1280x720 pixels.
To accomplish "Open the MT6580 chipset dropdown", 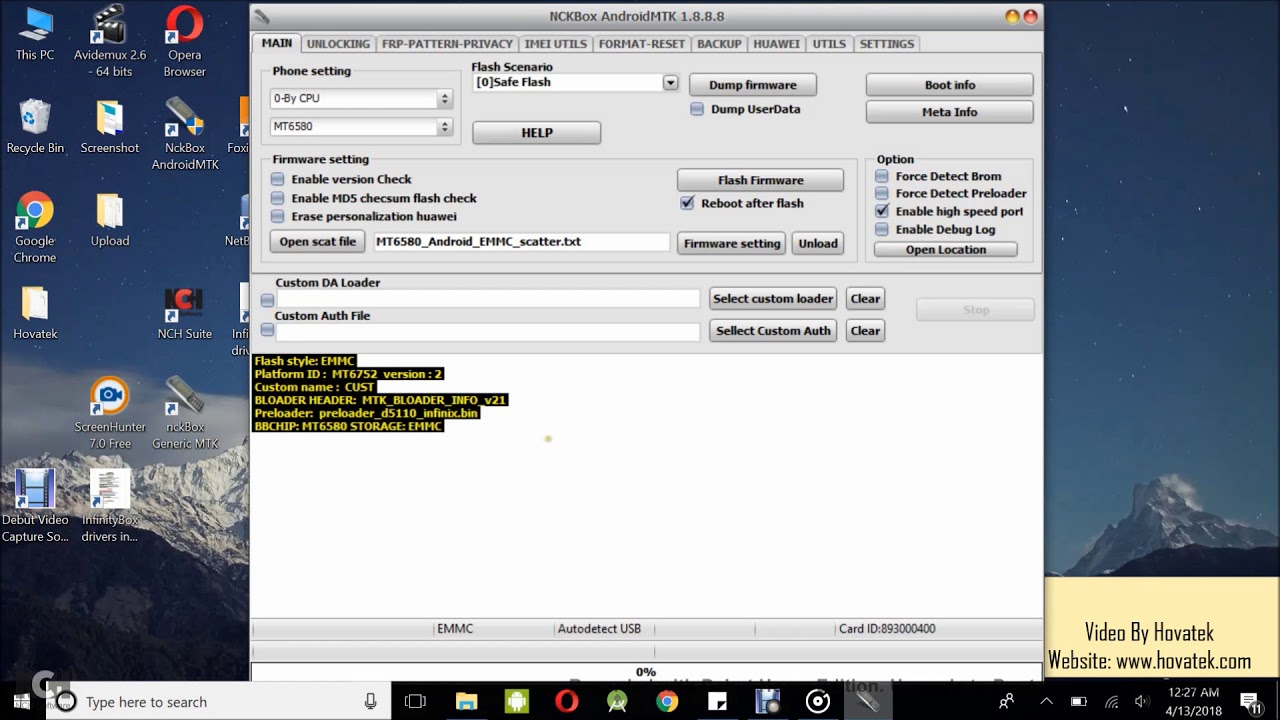I will tap(361, 127).
